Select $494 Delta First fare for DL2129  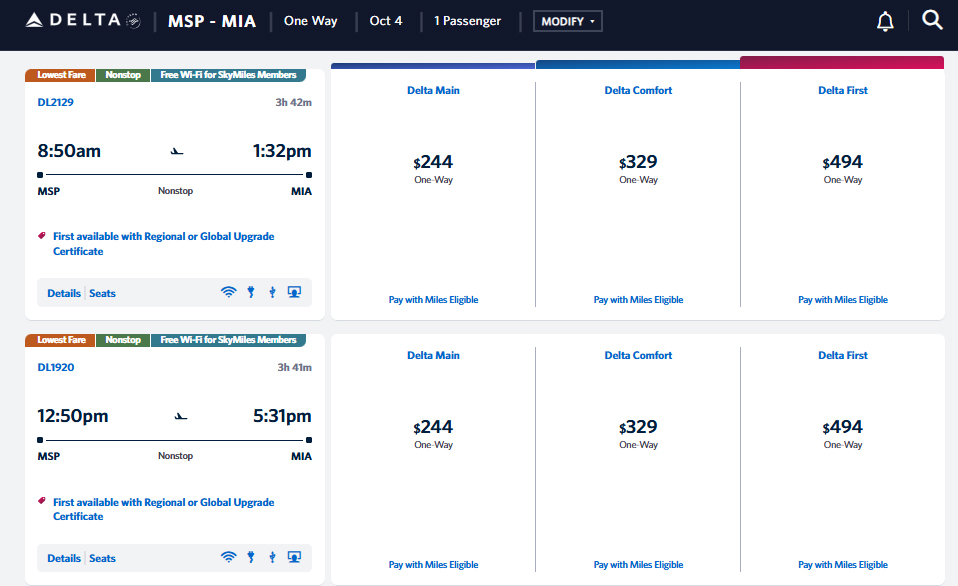[843, 162]
